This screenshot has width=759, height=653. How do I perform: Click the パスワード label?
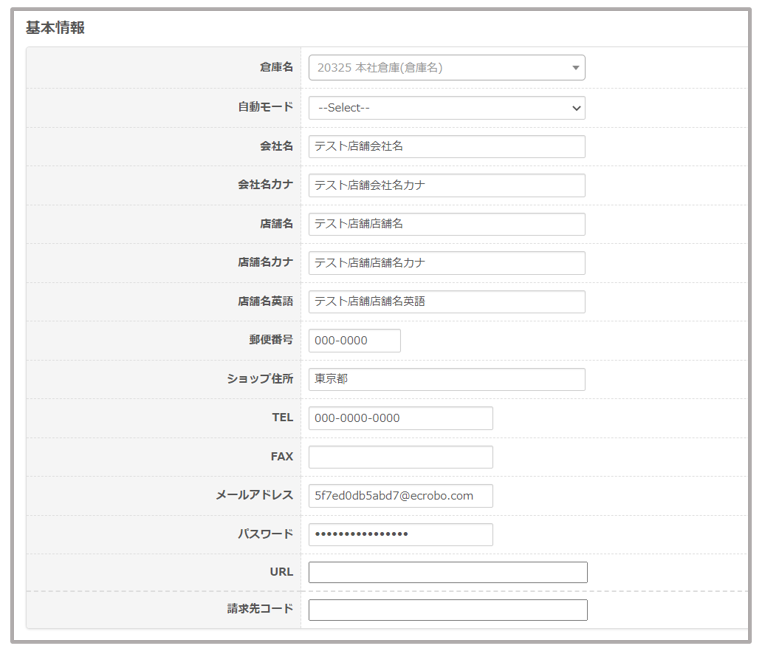(x=265, y=534)
